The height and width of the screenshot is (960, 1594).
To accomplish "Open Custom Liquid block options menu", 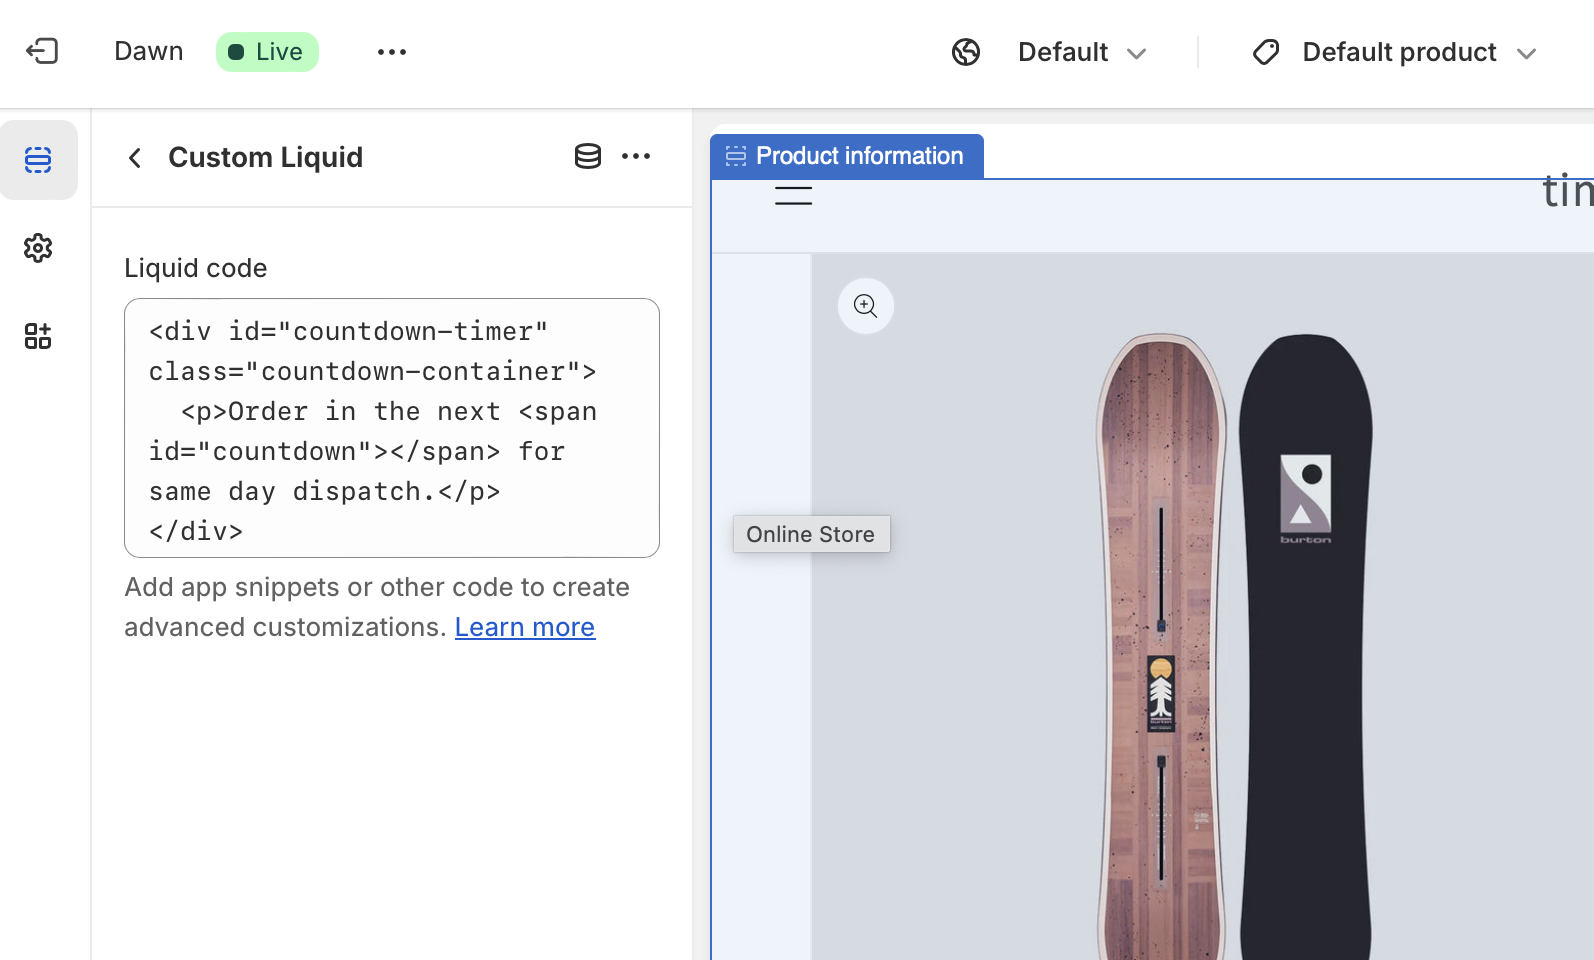I will point(636,156).
